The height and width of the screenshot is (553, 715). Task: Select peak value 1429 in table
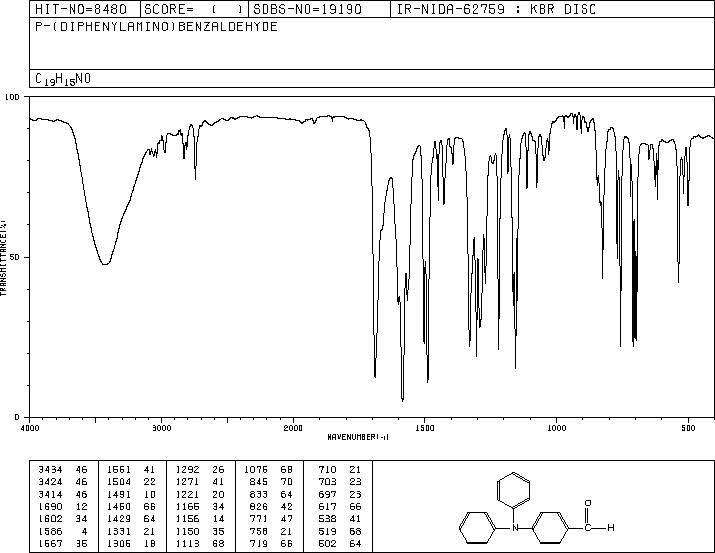(119, 519)
